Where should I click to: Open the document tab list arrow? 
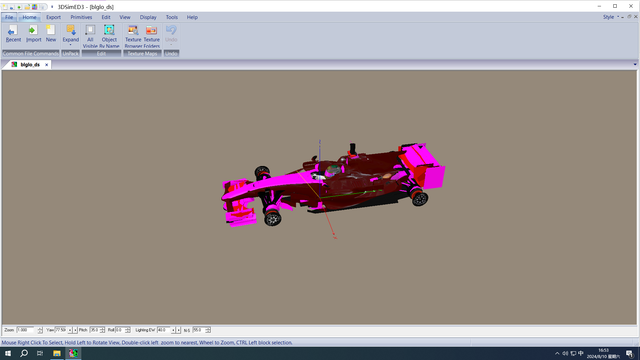635,64
